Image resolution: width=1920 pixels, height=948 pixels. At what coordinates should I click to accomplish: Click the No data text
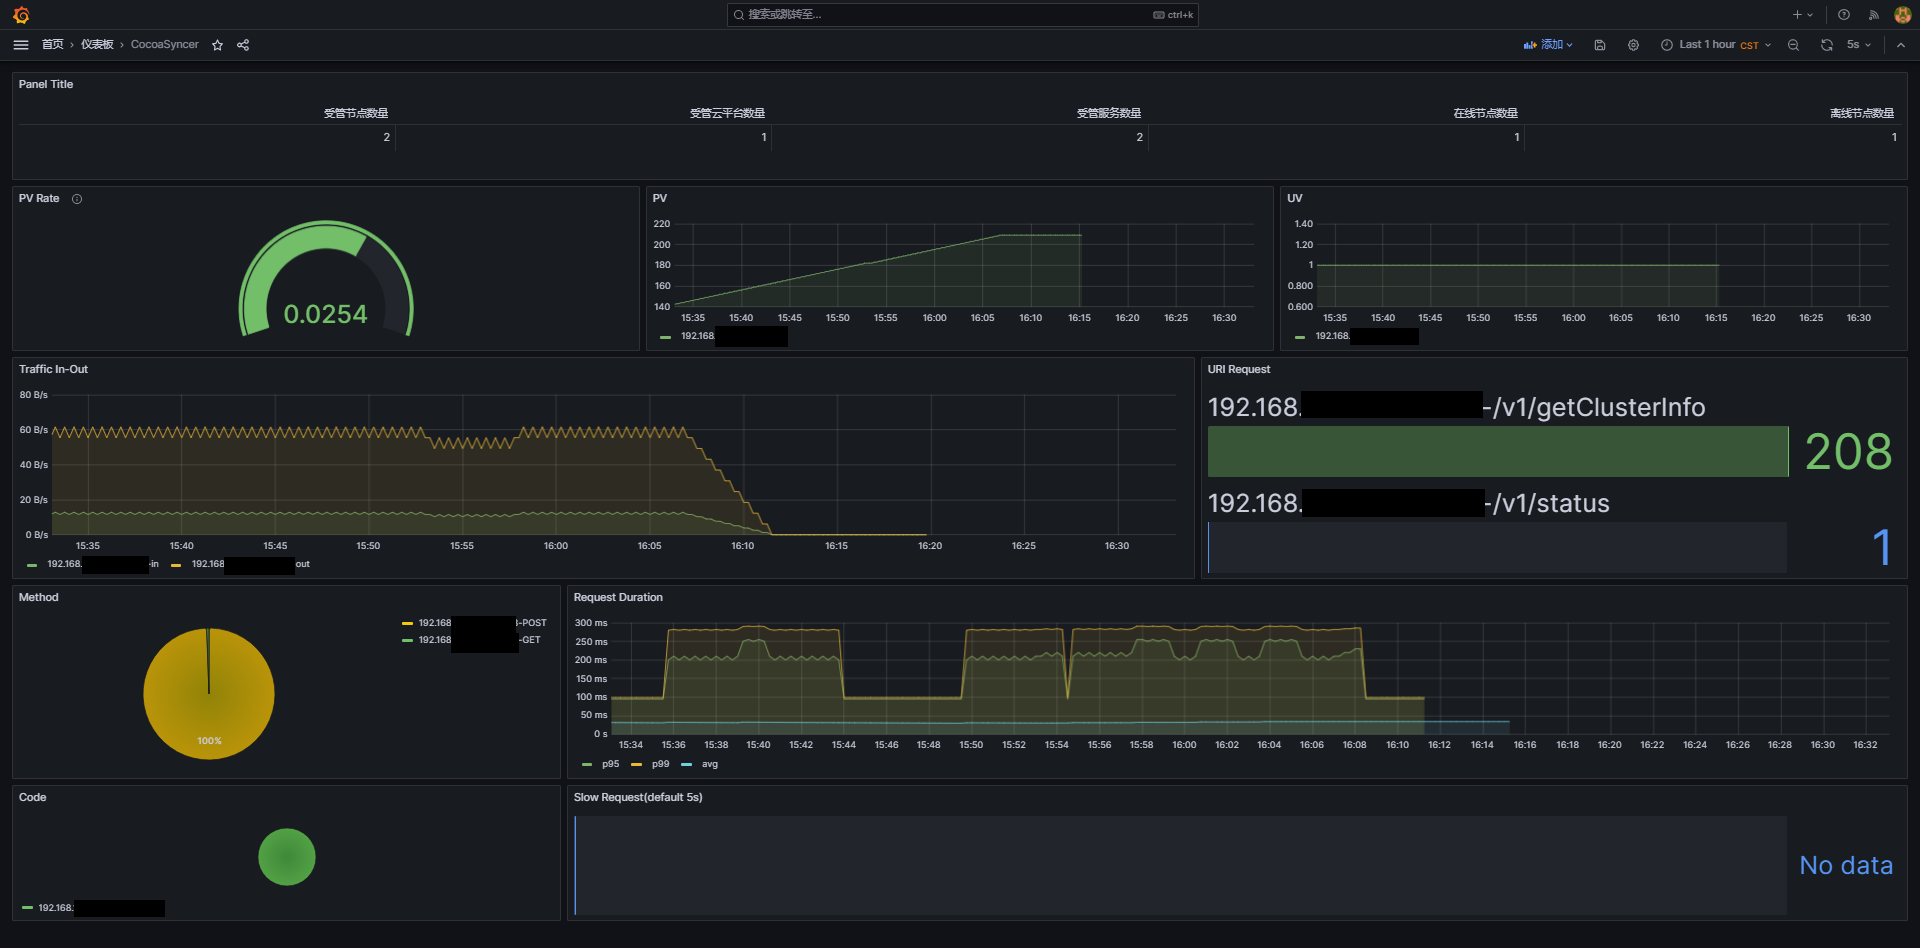pyautogui.click(x=1846, y=865)
